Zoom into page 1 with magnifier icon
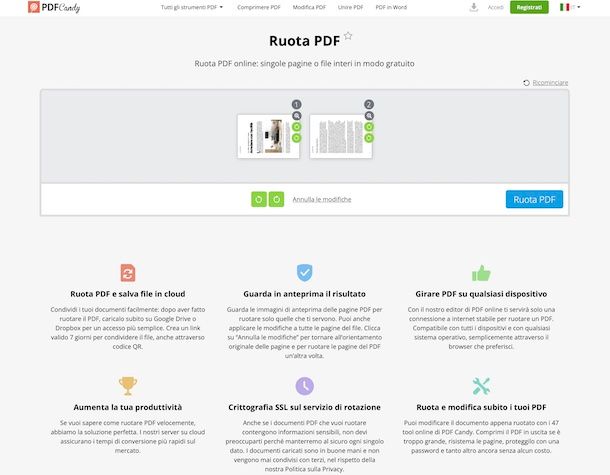Viewport: 610px width, 475px height. point(296,116)
